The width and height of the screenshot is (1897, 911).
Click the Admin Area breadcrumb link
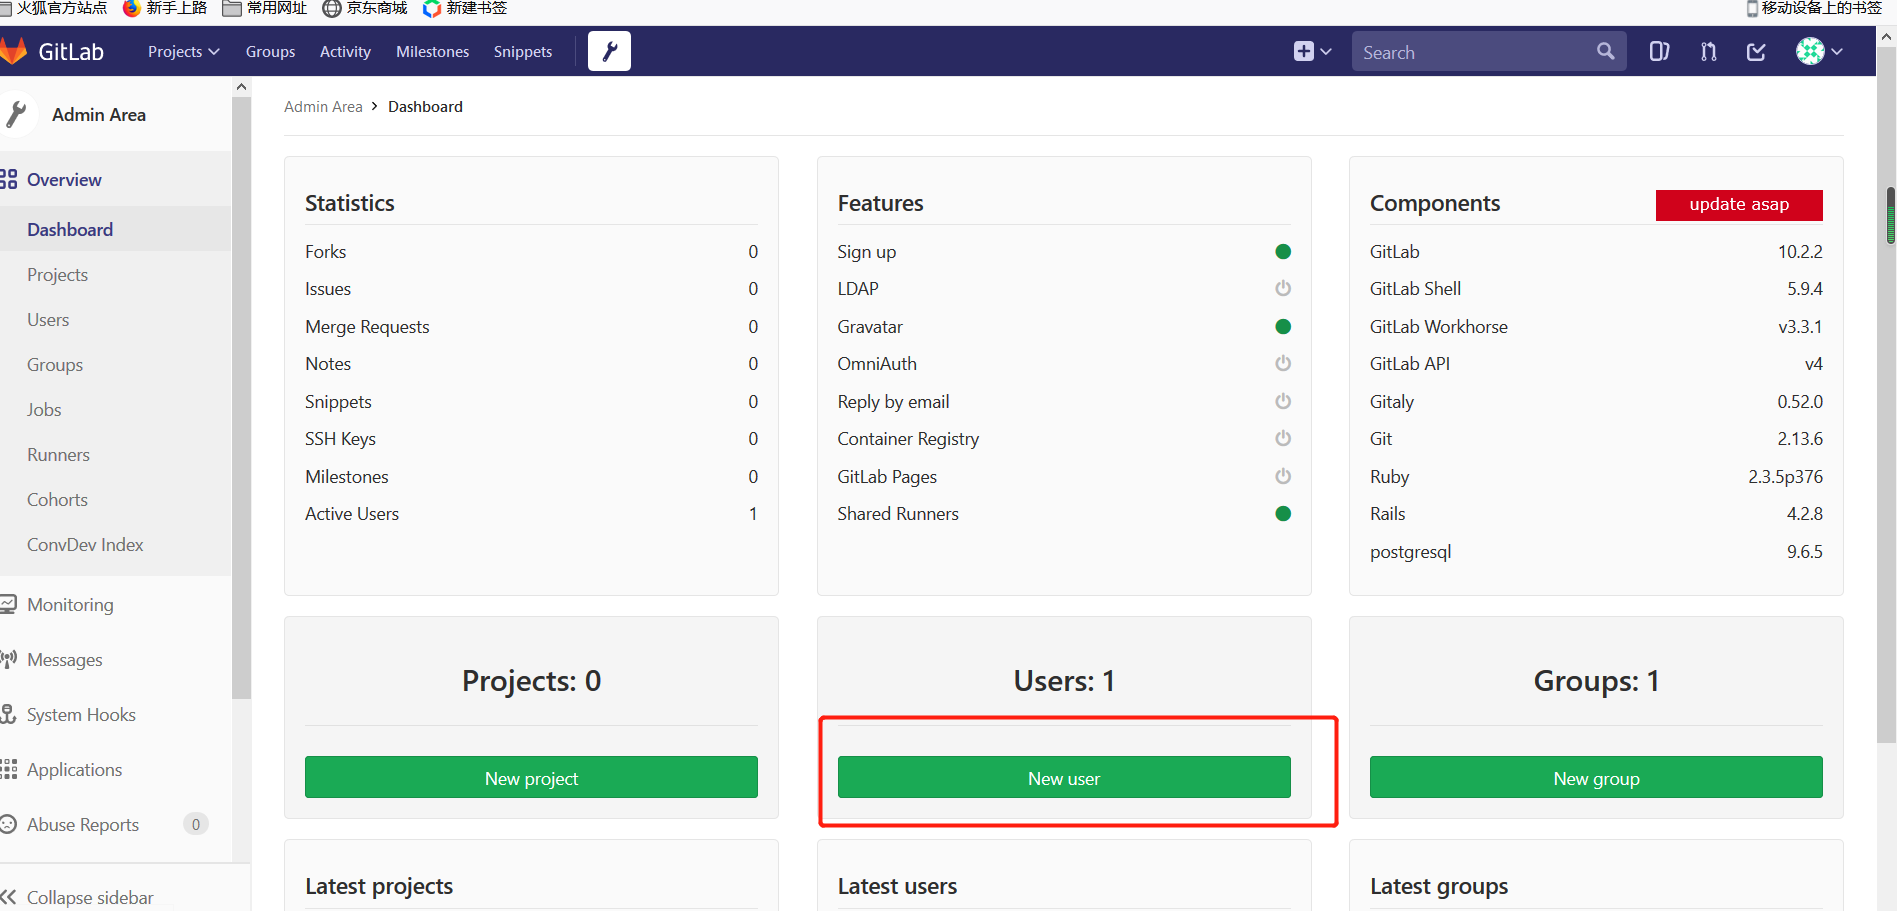(323, 107)
